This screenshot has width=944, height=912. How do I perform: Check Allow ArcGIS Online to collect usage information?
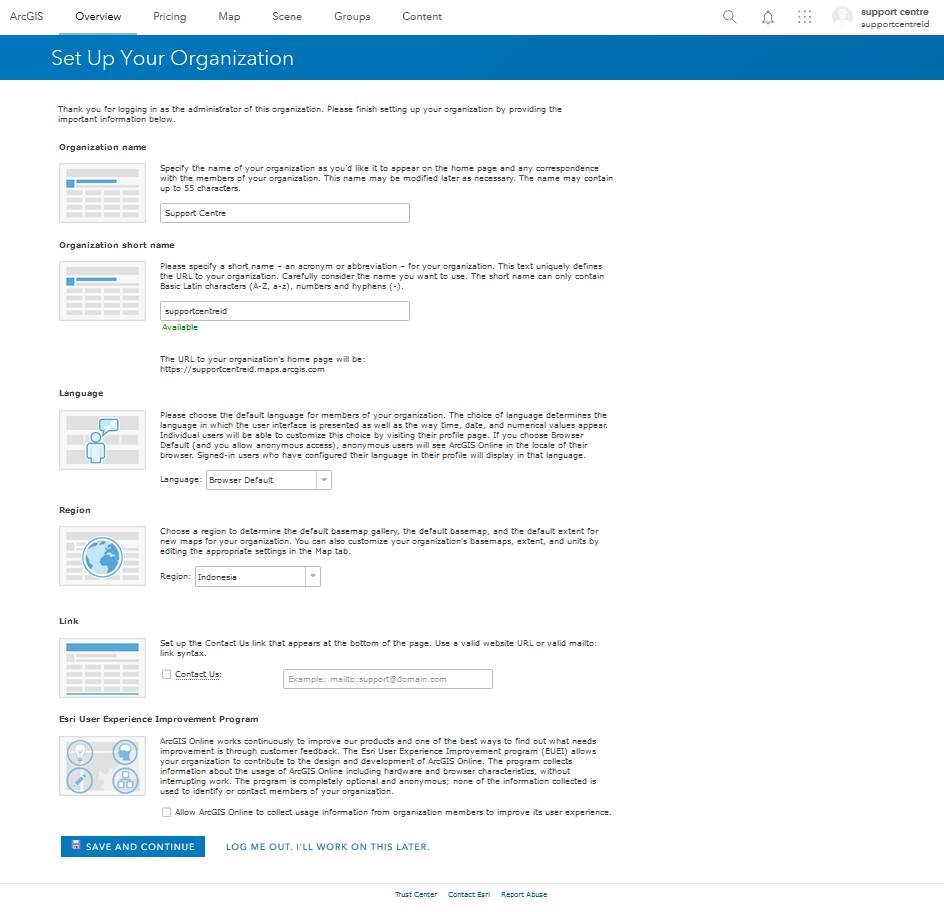(166, 812)
